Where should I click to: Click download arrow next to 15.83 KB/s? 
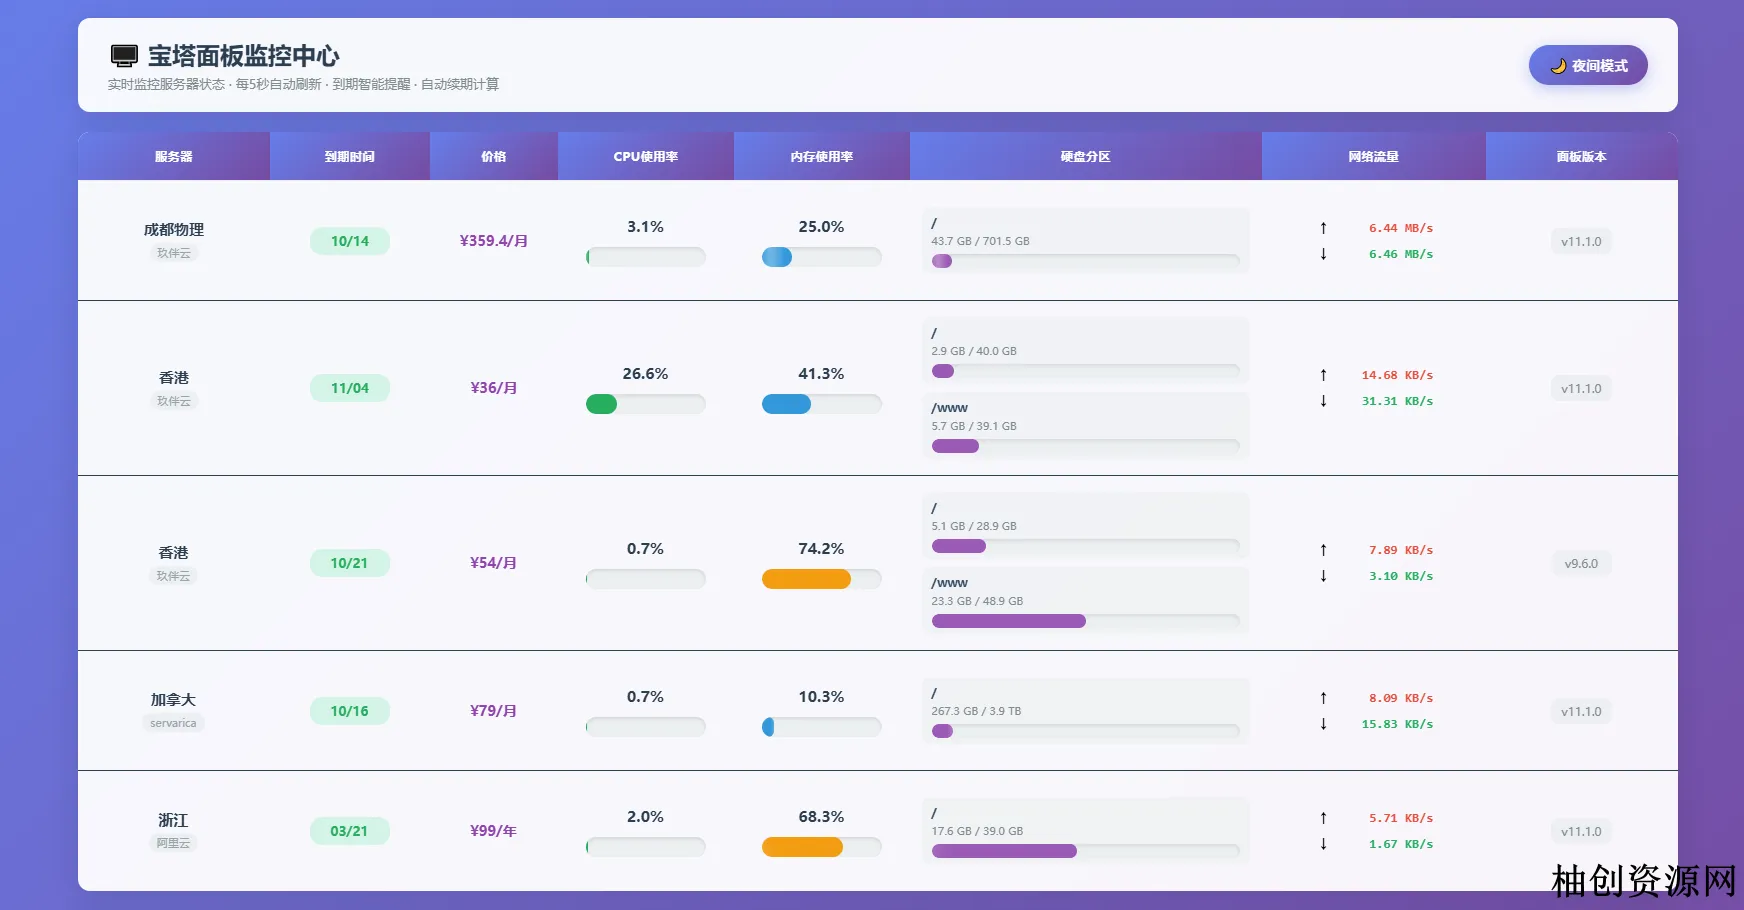click(x=1323, y=724)
